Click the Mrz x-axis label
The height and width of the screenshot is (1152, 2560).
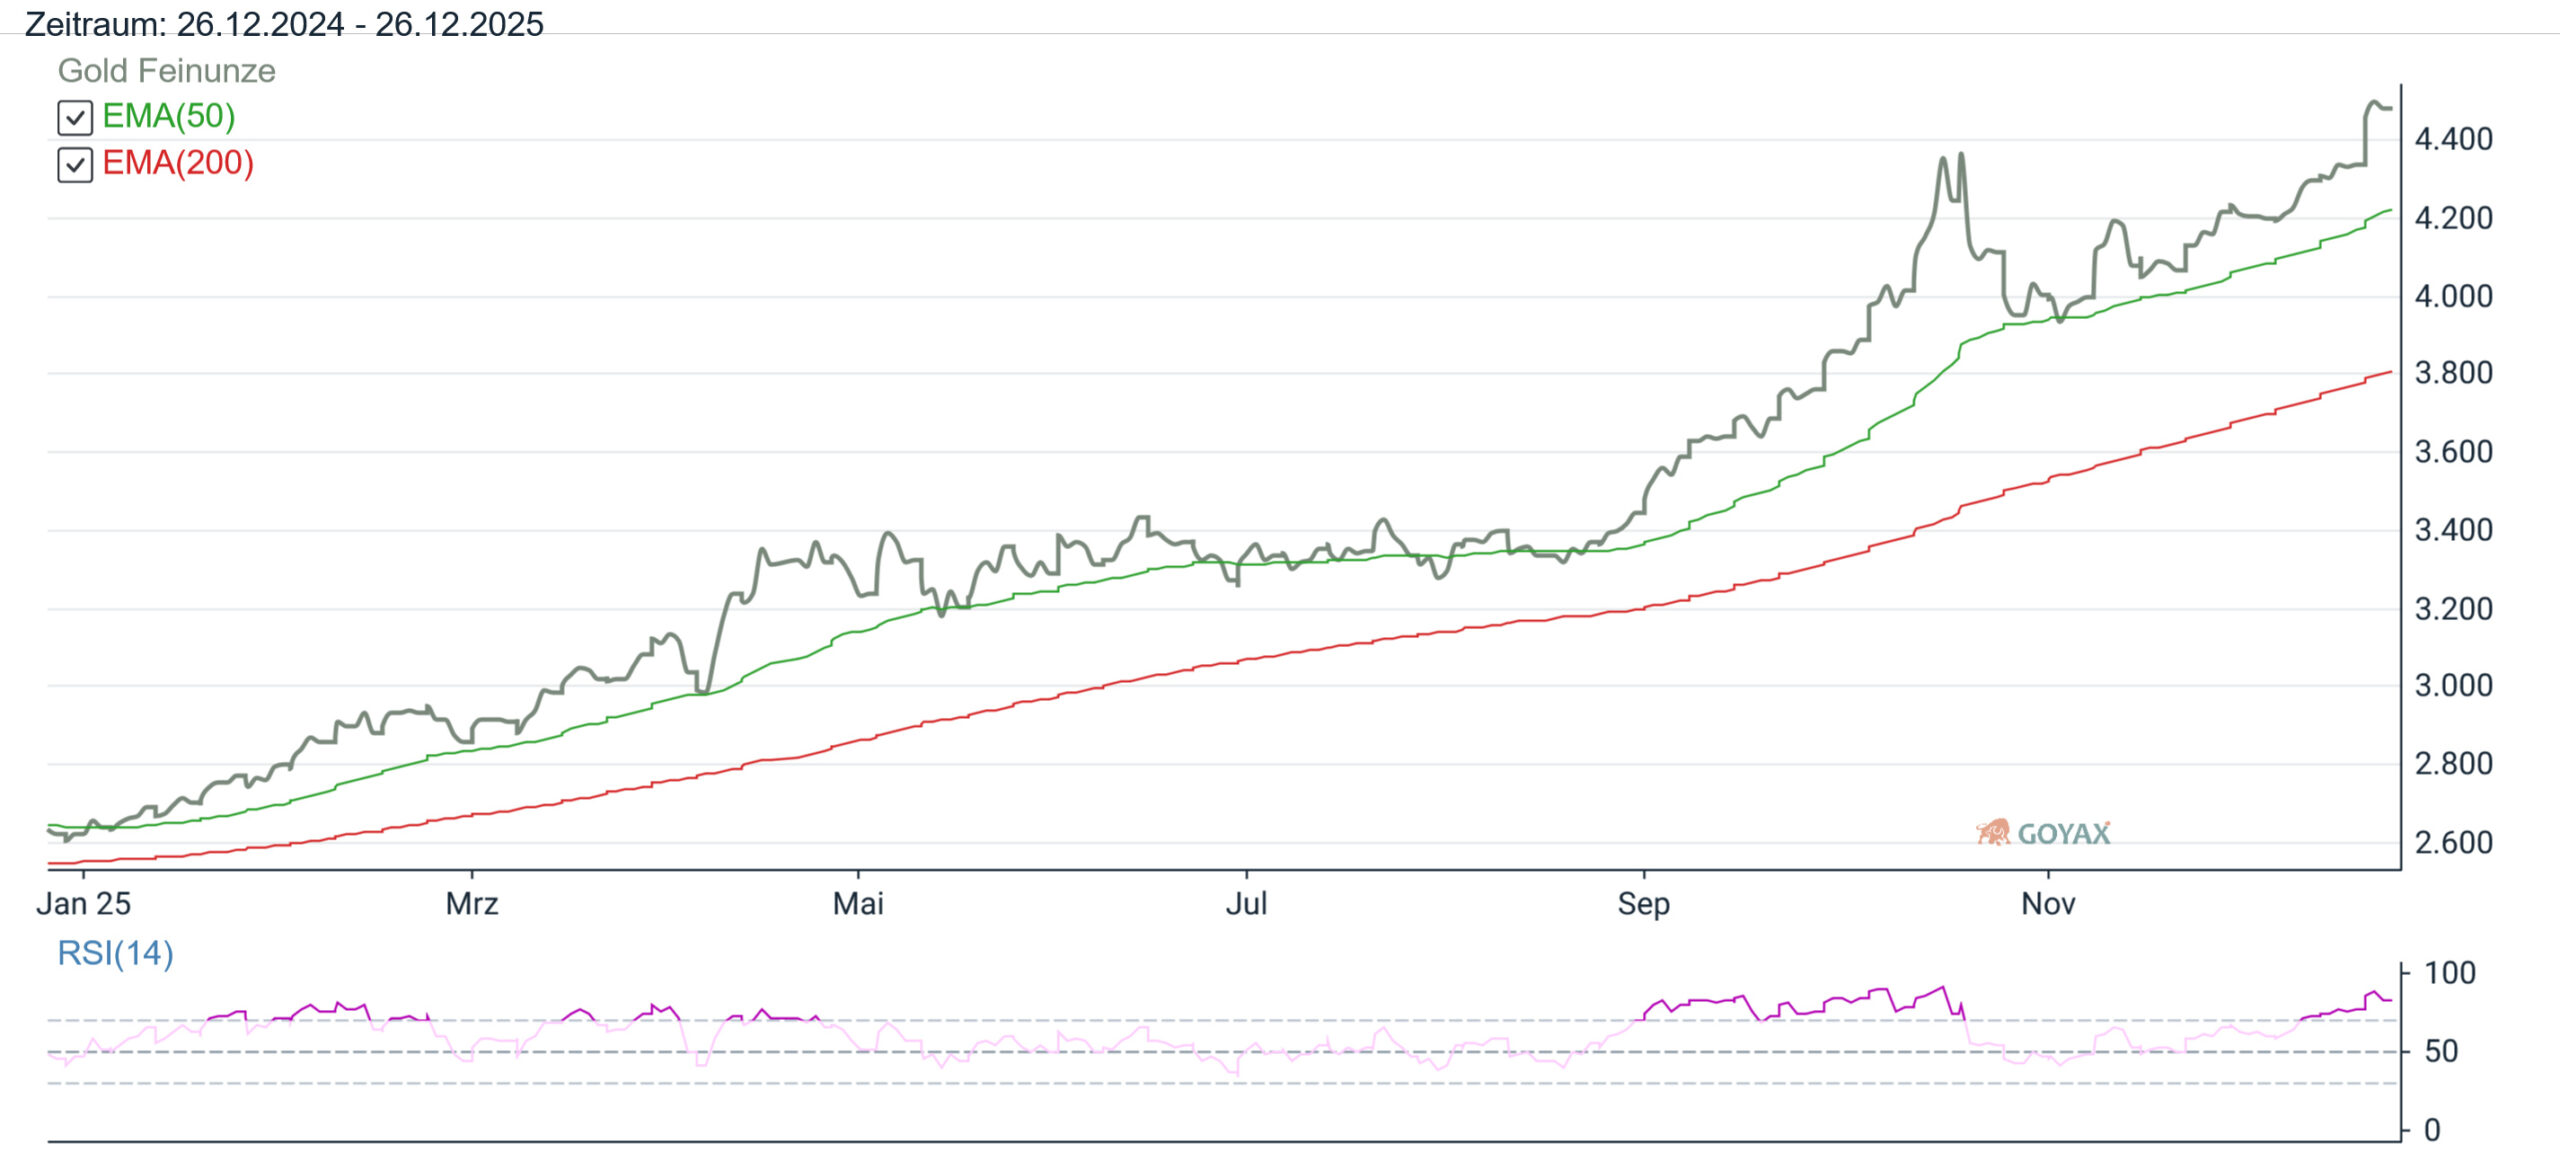471,904
